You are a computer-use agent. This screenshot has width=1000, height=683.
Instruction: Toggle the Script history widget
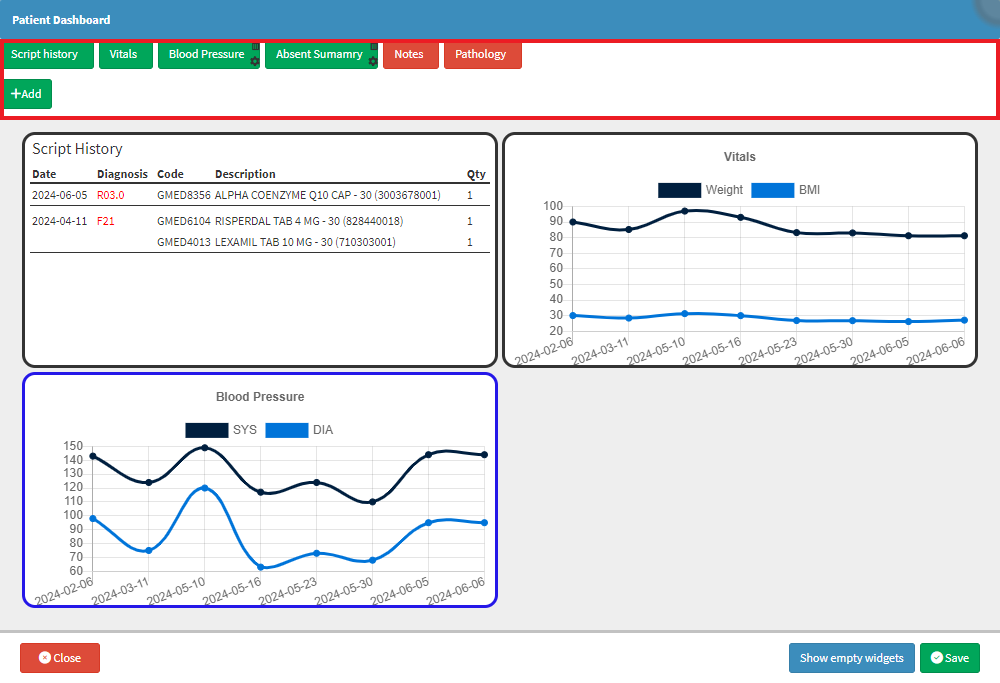(45, 54)
